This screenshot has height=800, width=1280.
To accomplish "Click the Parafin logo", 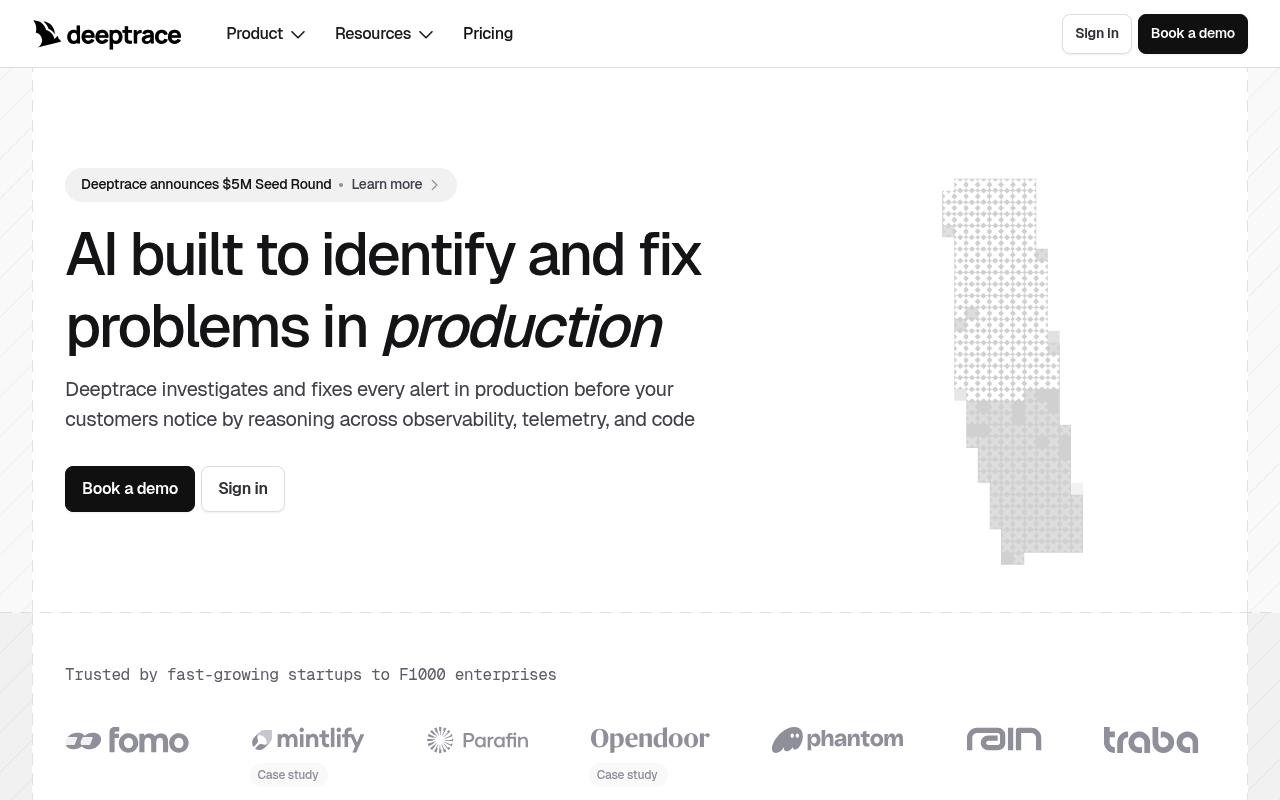I will 478,740.
